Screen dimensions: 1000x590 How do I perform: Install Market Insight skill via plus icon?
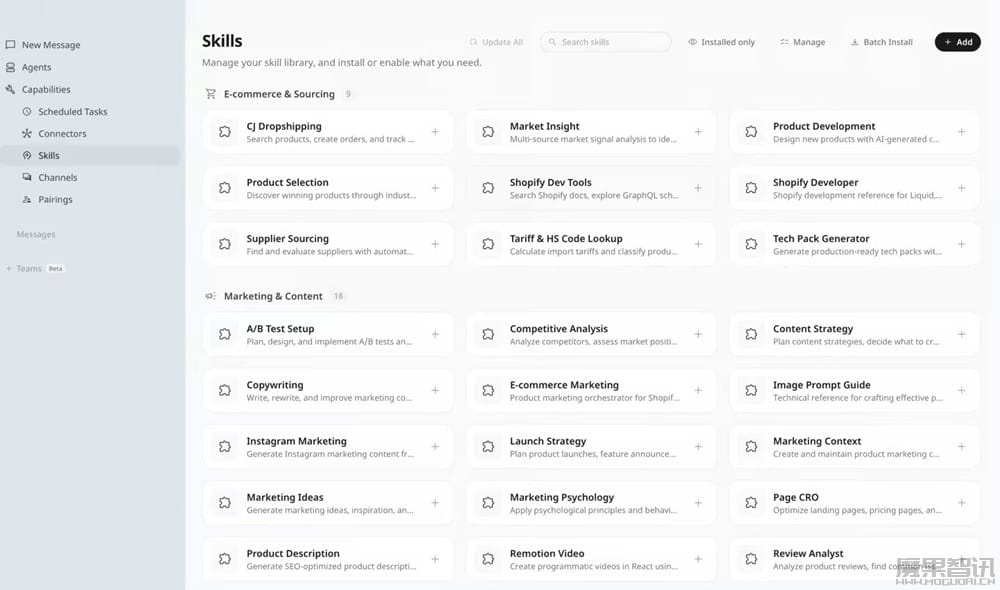[x=698, y=132]
